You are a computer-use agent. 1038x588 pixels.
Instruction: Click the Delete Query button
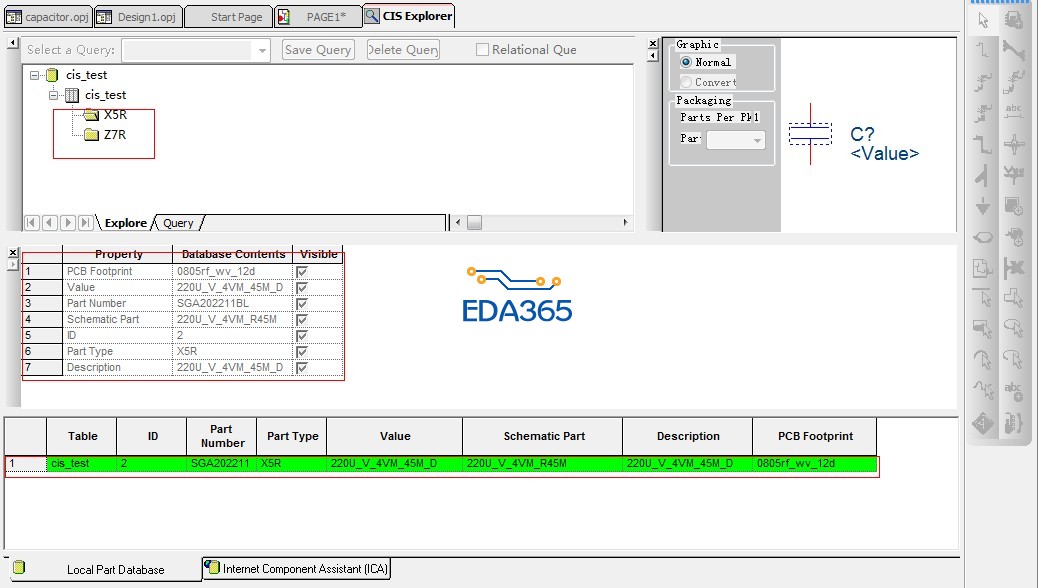[403, 50]
